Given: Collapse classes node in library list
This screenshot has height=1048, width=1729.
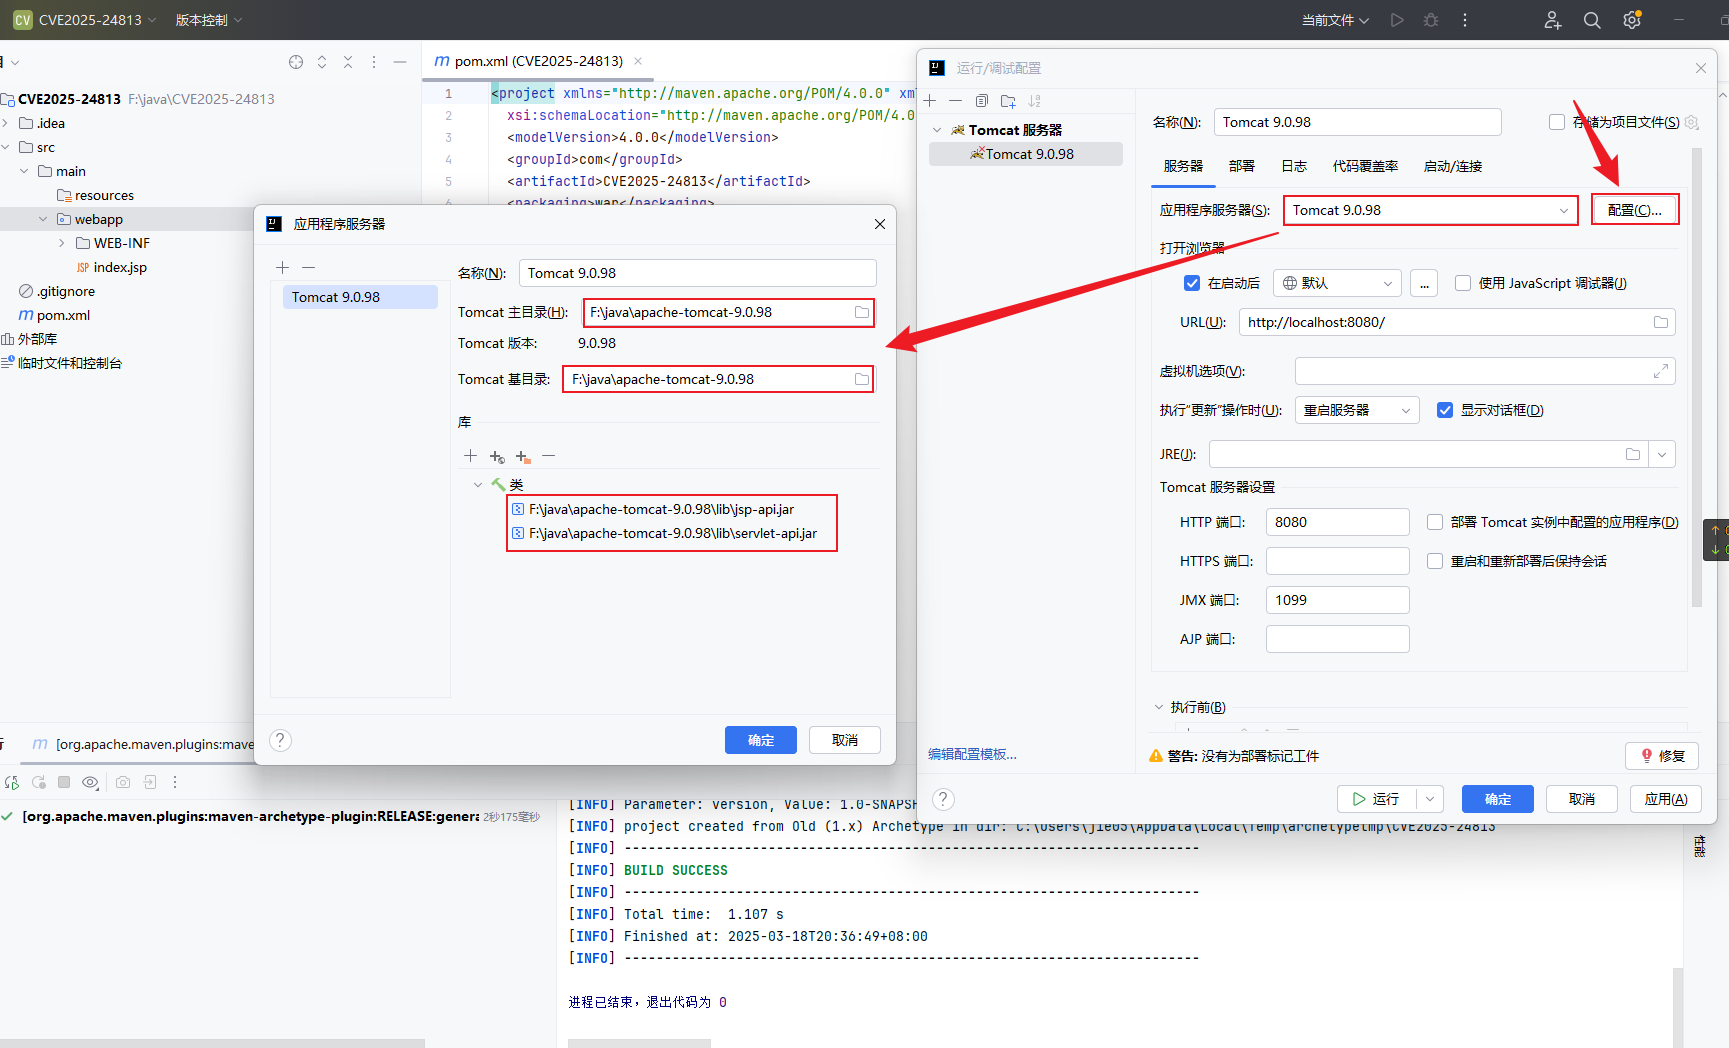Looking at the screenshot, I should click(x=478, y=484).
